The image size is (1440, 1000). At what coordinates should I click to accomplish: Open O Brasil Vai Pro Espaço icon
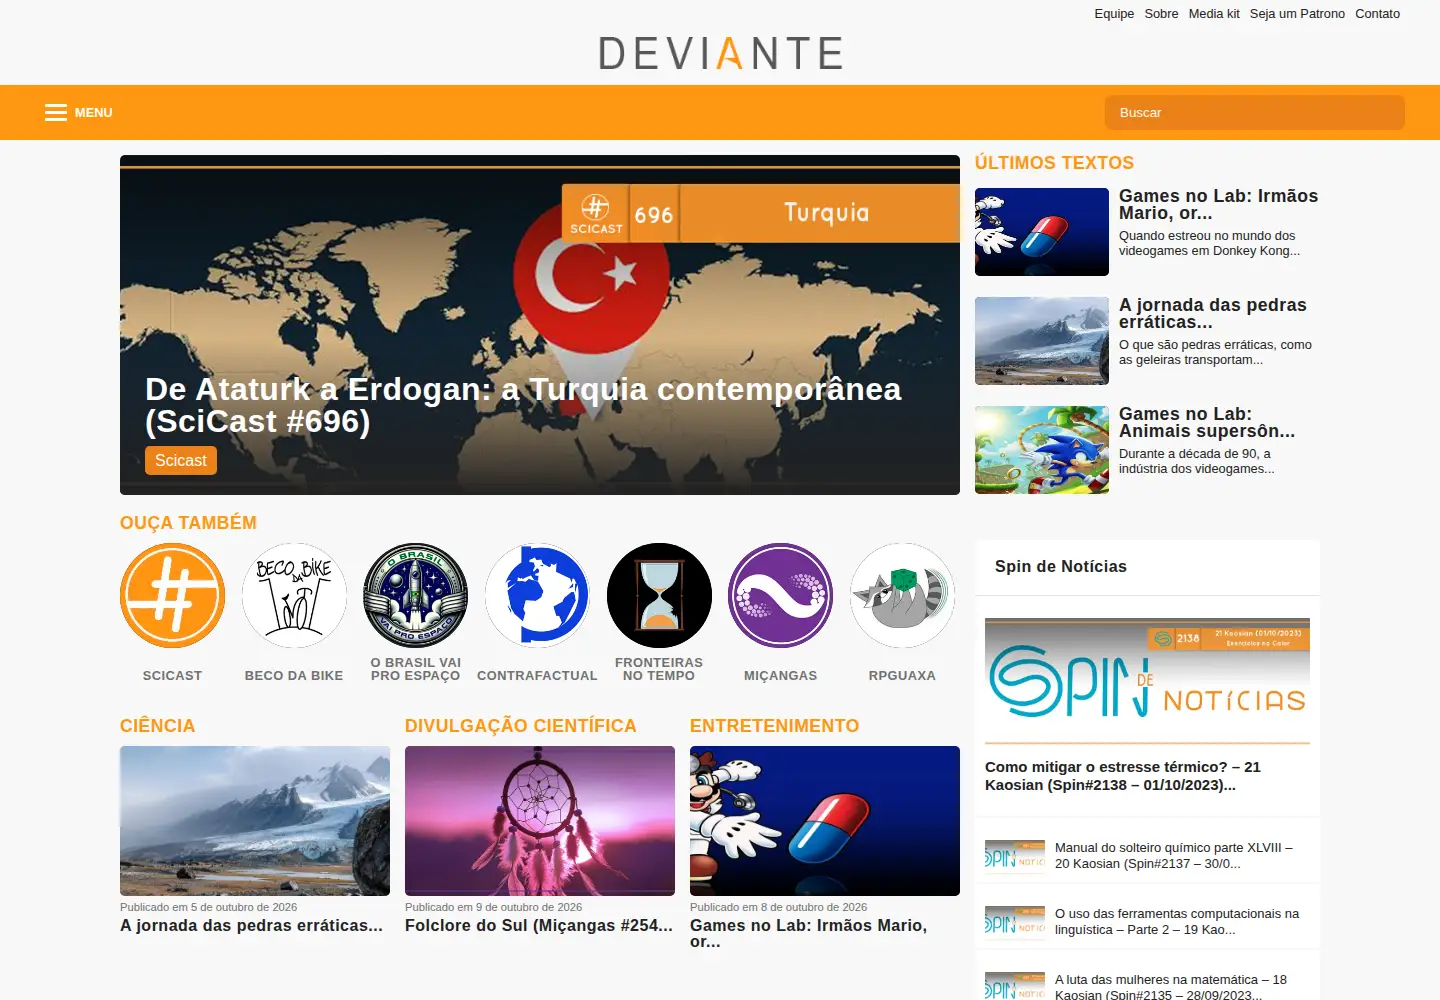pyautogui.click(x=415, y=595)
